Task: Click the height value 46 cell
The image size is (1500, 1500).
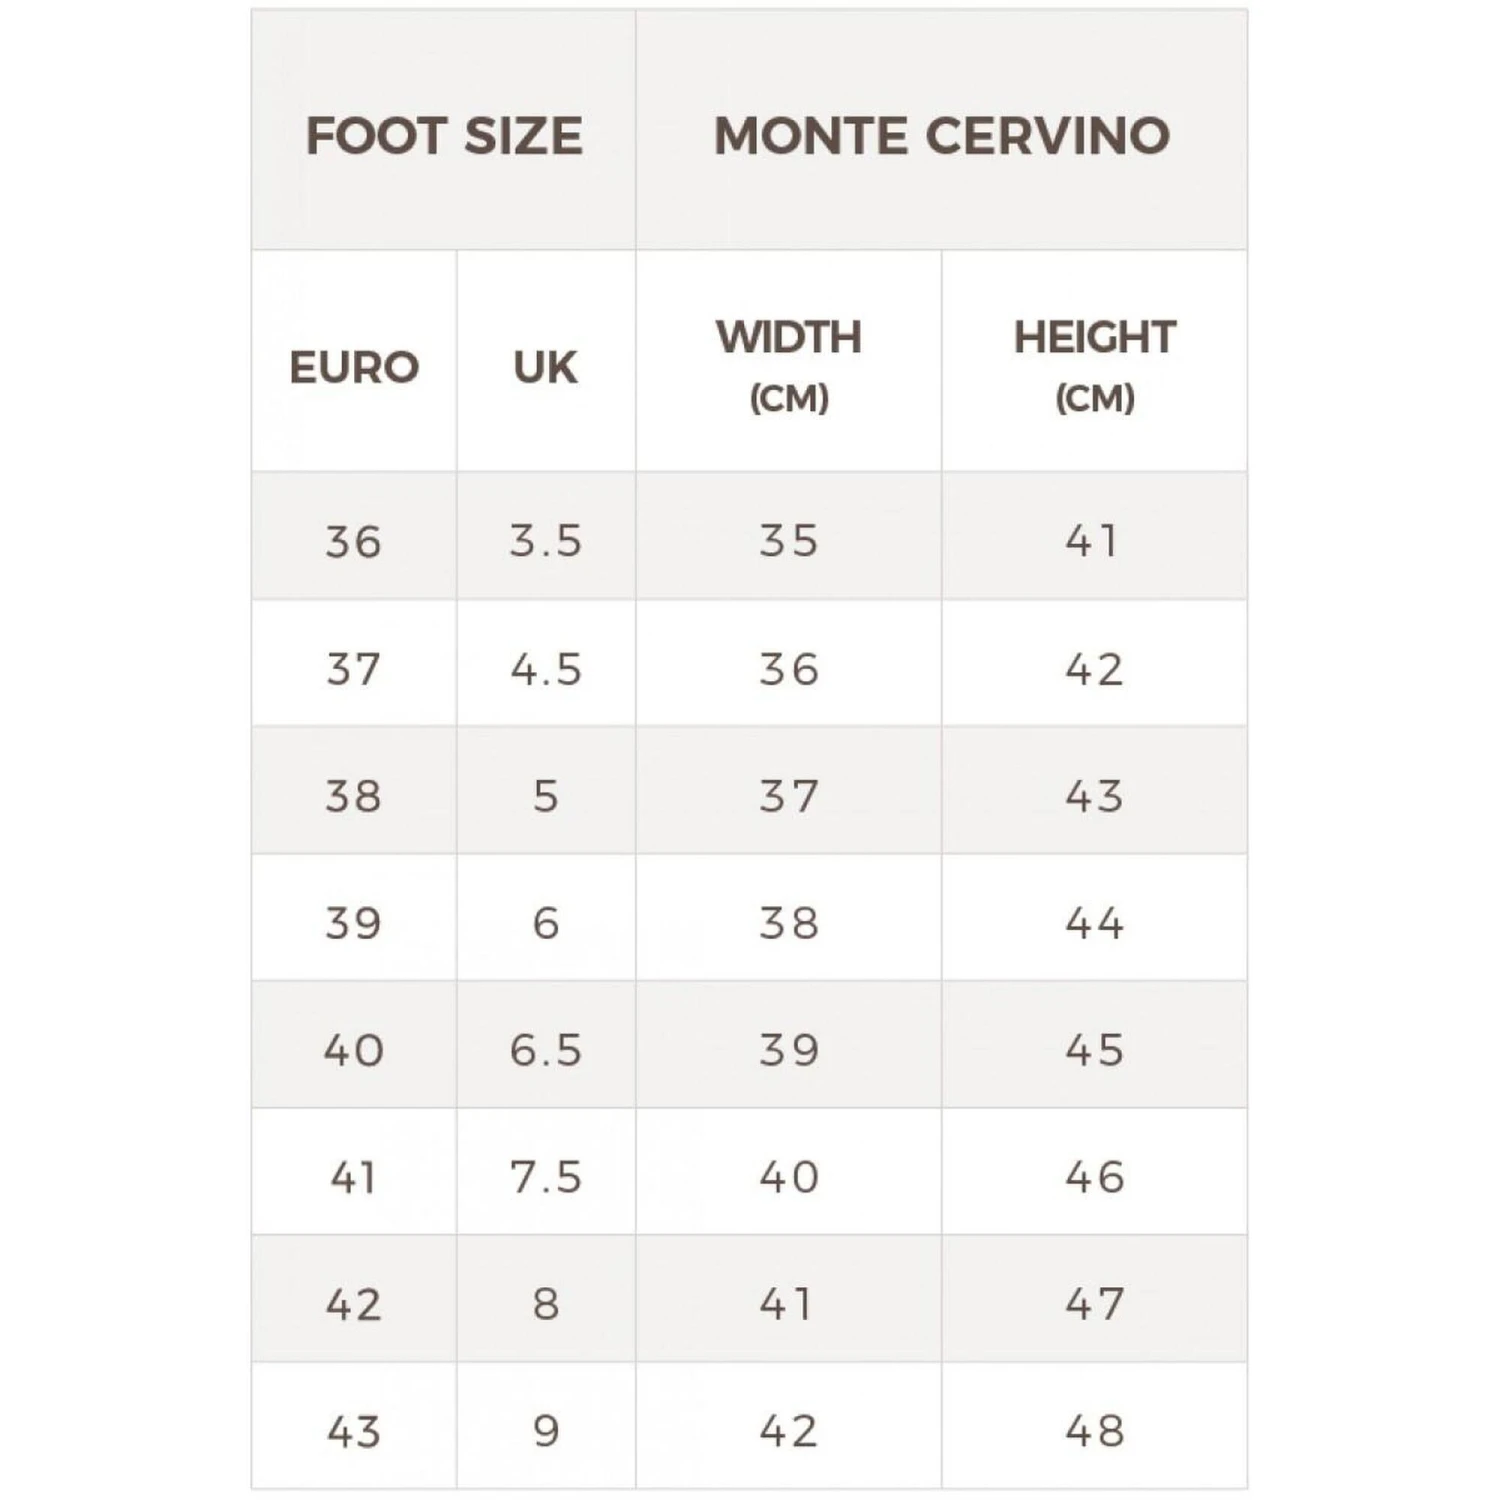Action: pyautogui.click(x=1094, y=1177)
